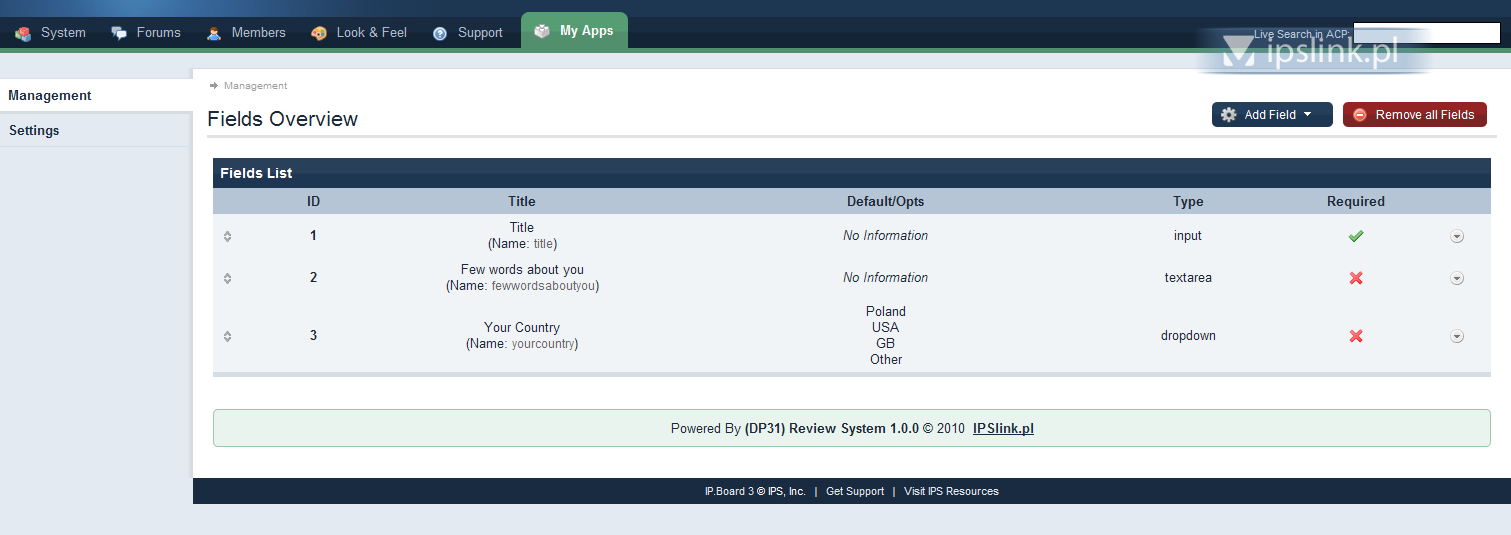The width and height of the screenshot is (1511, 535).
Task: Focus the Live Search in ACP field
Action: (1426, 33)
